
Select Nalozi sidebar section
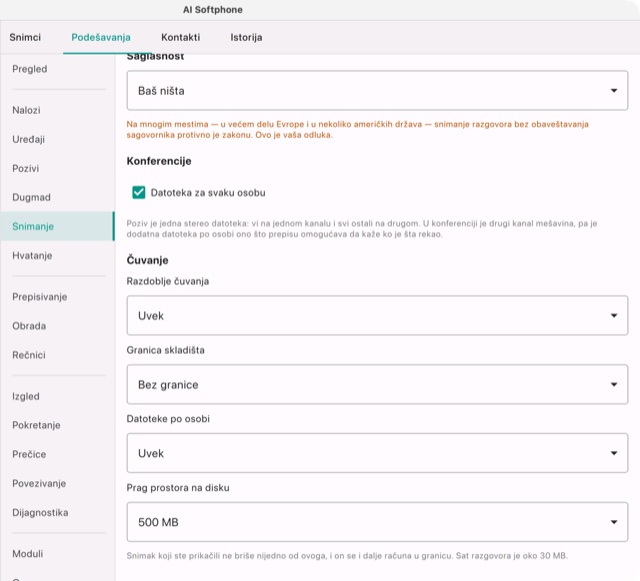[x=57, y=110]
